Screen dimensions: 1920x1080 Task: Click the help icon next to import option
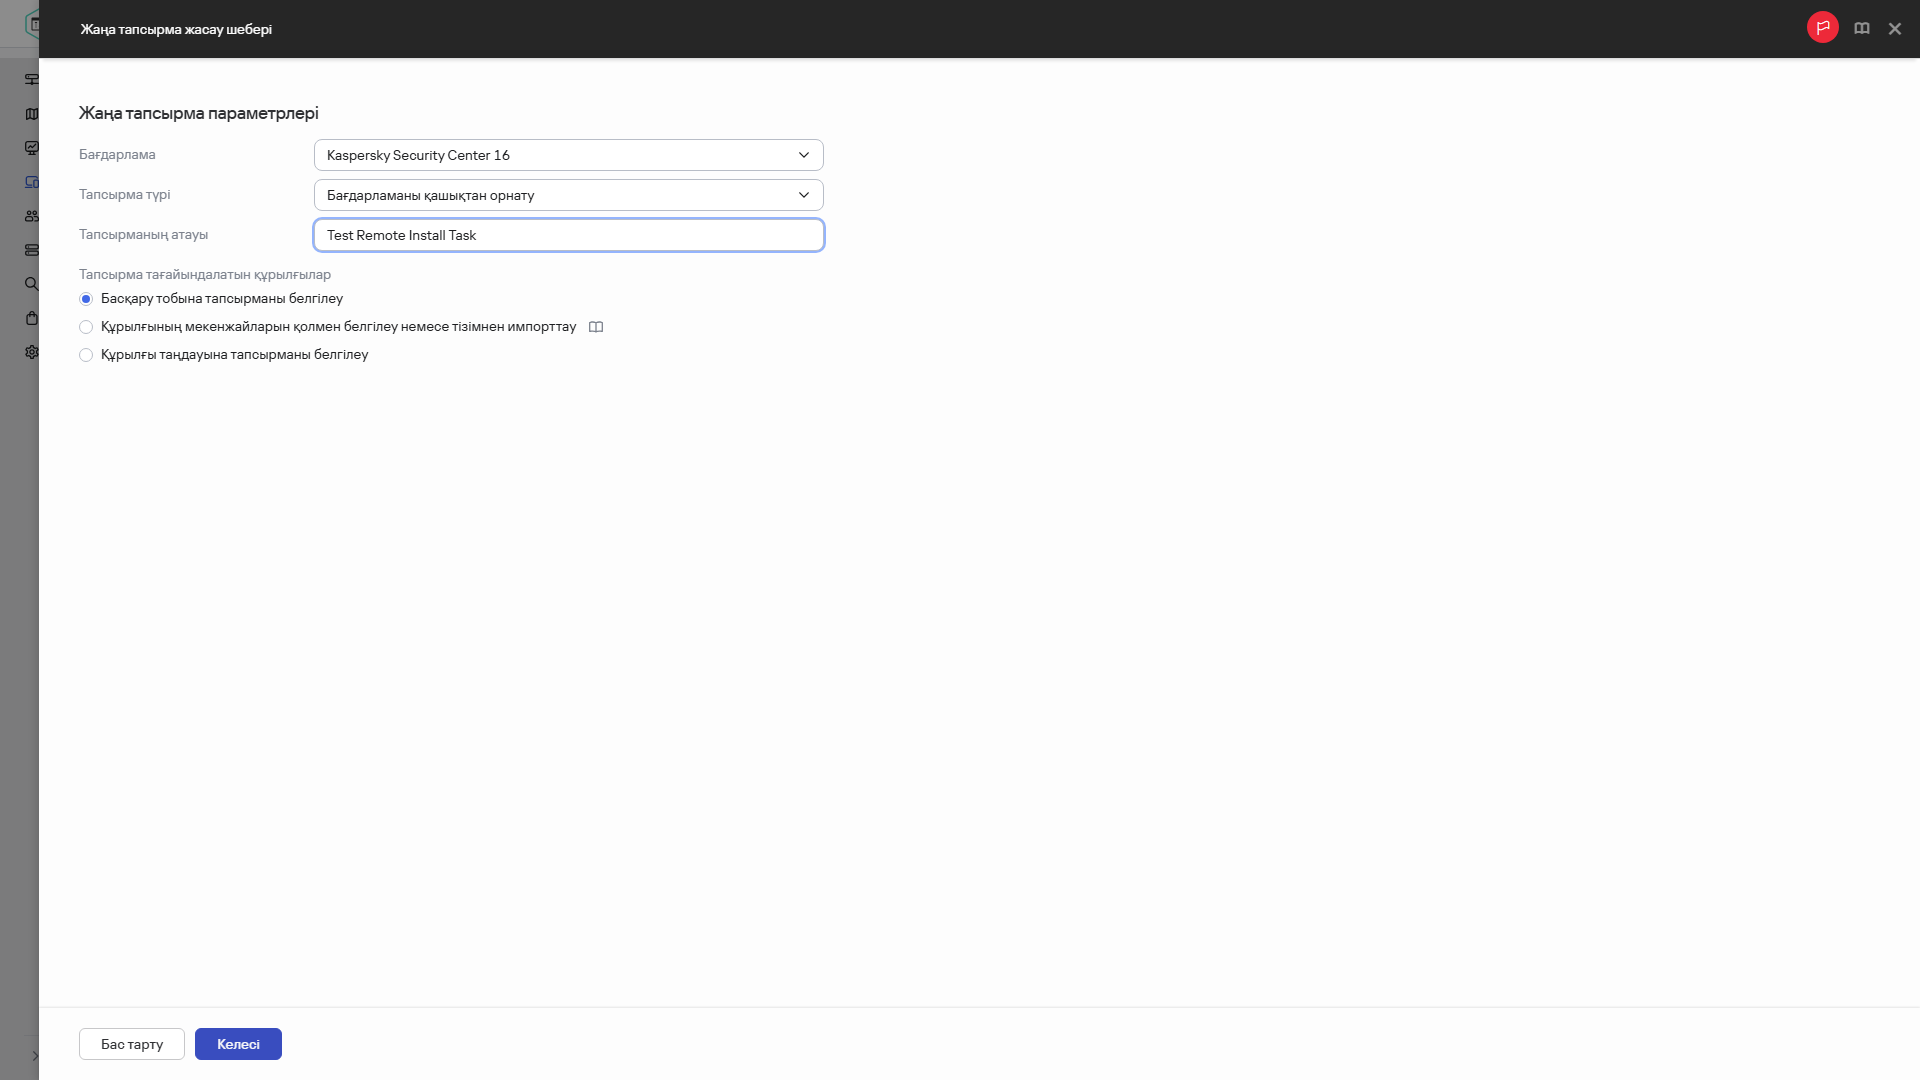click(596, 327)
